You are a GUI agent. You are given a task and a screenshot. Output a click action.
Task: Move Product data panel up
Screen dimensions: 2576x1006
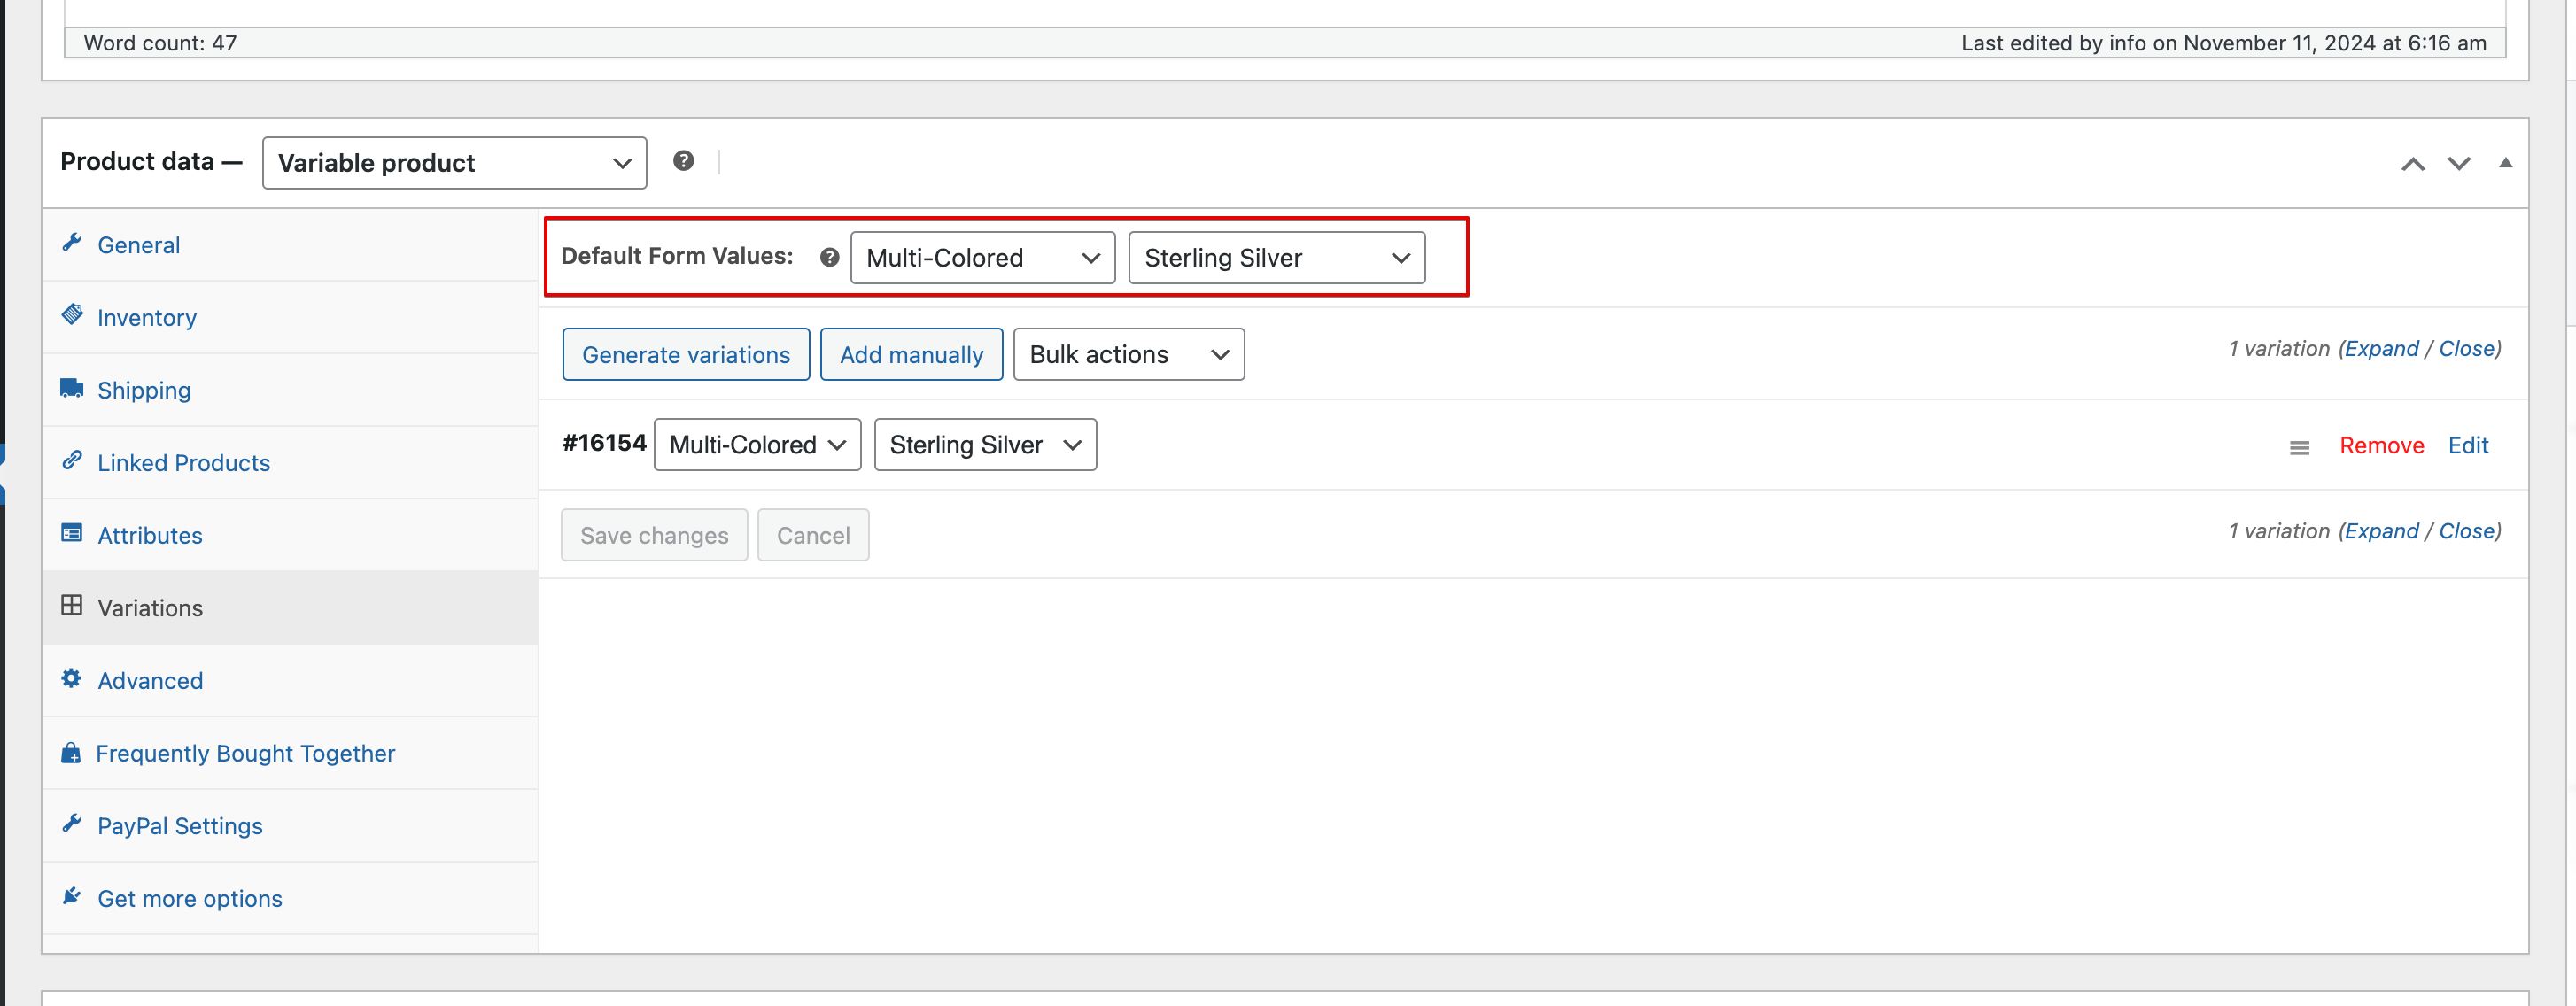[2413, 164]
